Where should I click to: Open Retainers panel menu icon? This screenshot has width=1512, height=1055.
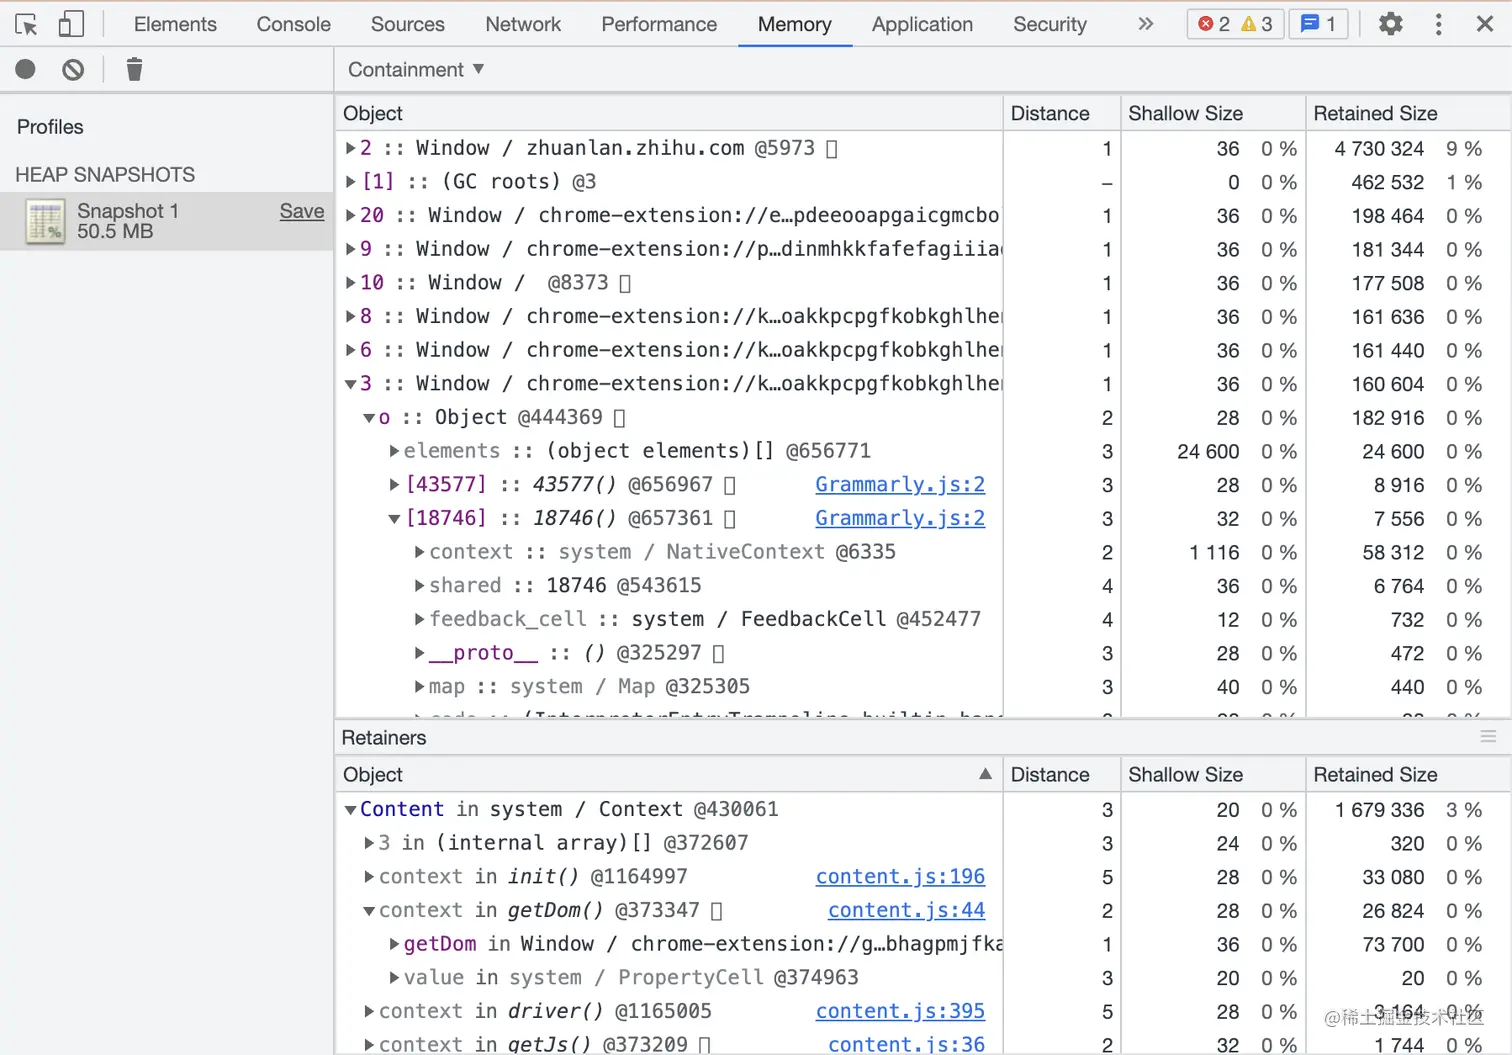(x=1488, y=737)
